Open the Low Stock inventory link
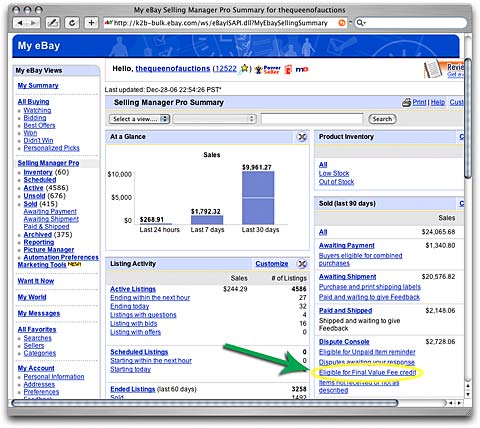Image resolution: width=480 pixels, height=428 pixels. point(334,173)
